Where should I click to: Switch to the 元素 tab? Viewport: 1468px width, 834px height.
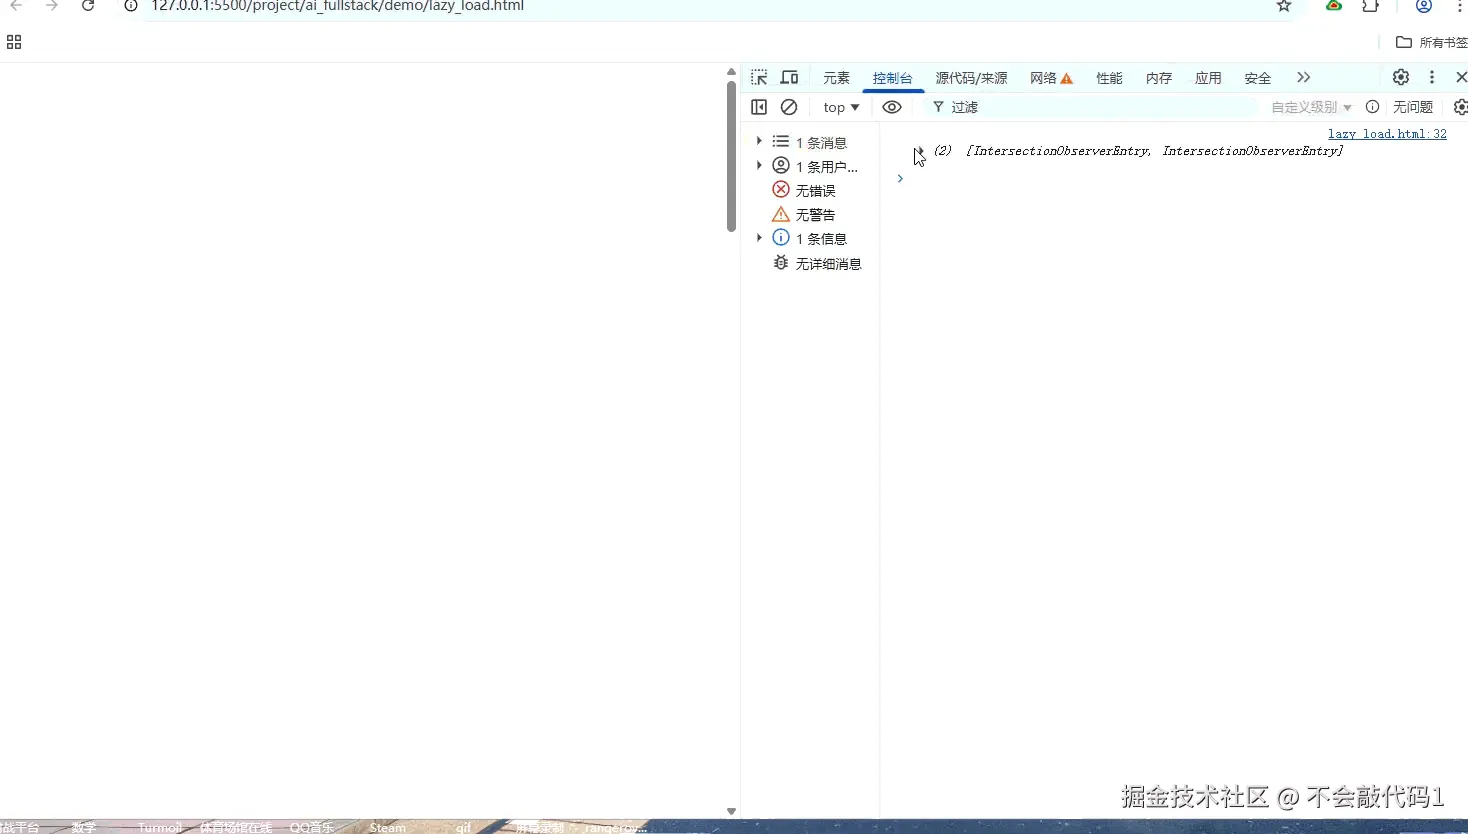(836, 78)
